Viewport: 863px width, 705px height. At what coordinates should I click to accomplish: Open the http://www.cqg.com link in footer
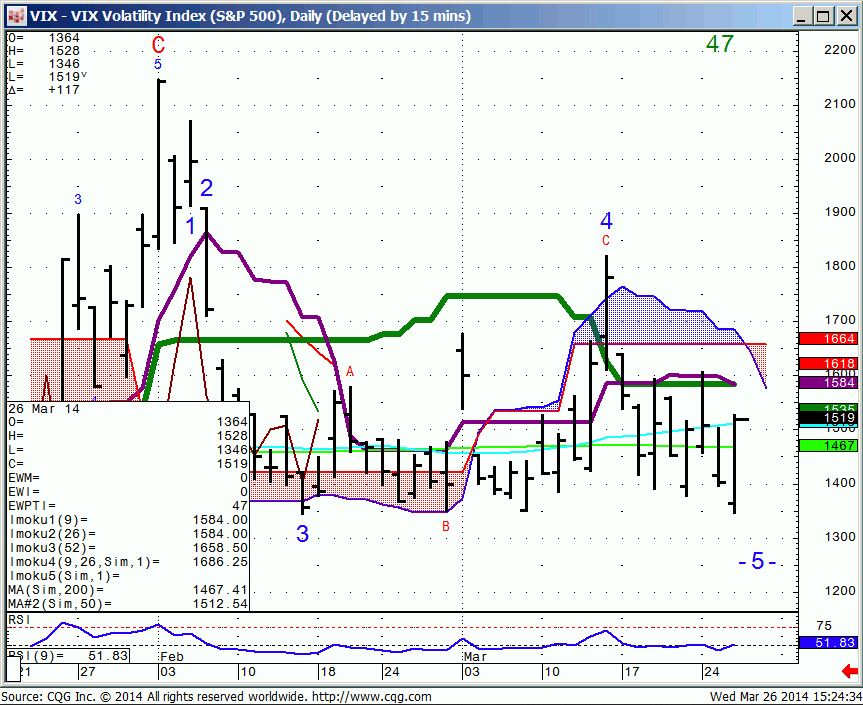click(x=372, y=697)
